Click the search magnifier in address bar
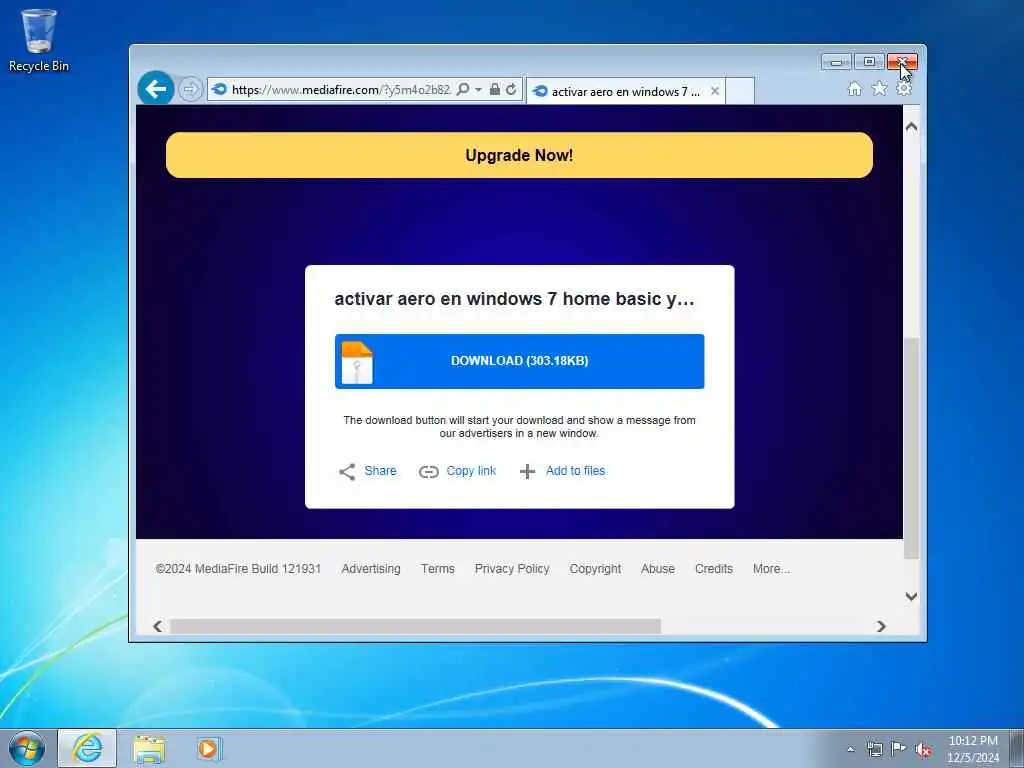Image resolution: width=1024 pixels, height=768 pixels. click(463, 89)
